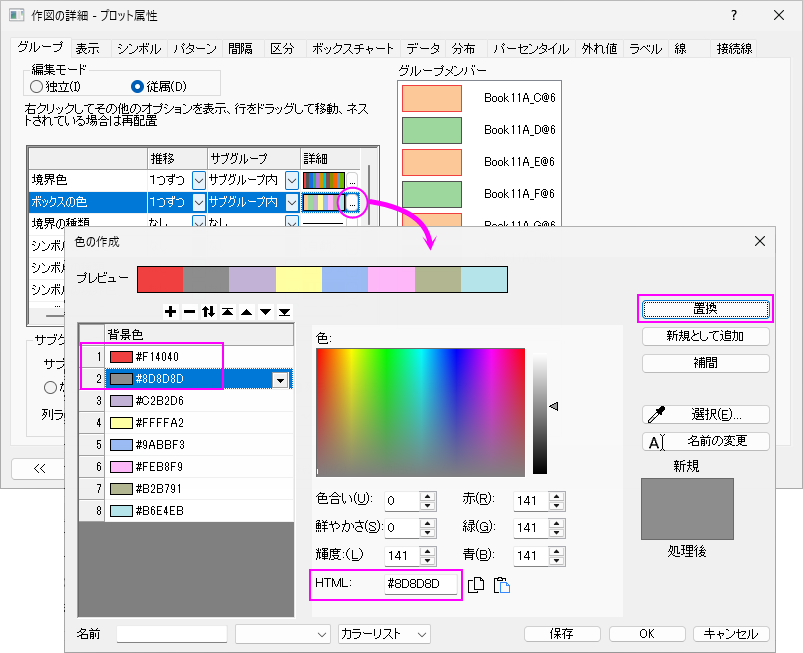
Task: Click the luminance slider bar
Action: (x=540, y=413)
